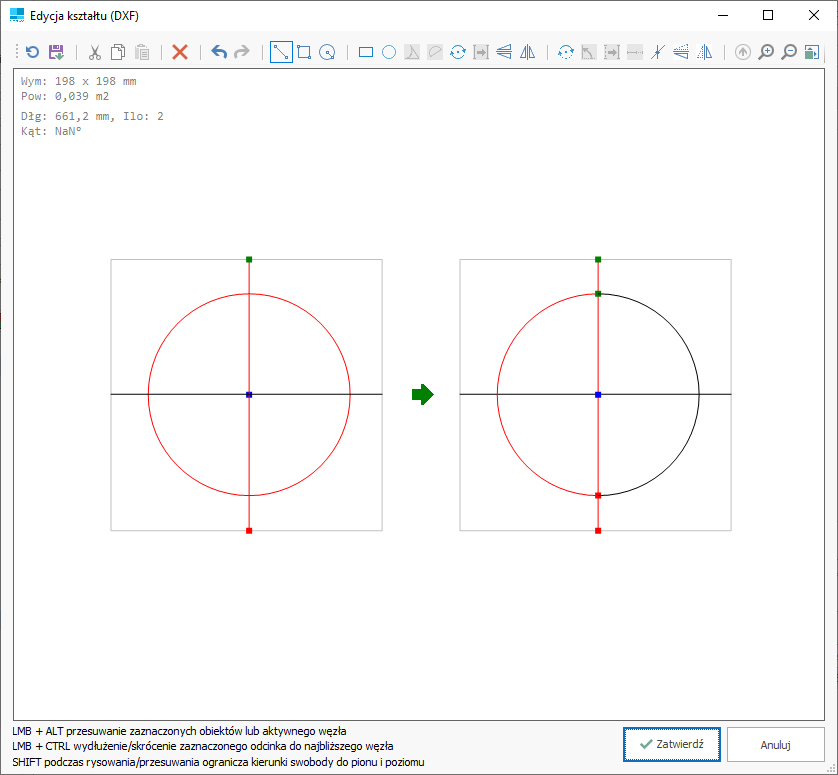Click the solid rotate arrows icon
838x775 pixels.
tap(458, 52)
